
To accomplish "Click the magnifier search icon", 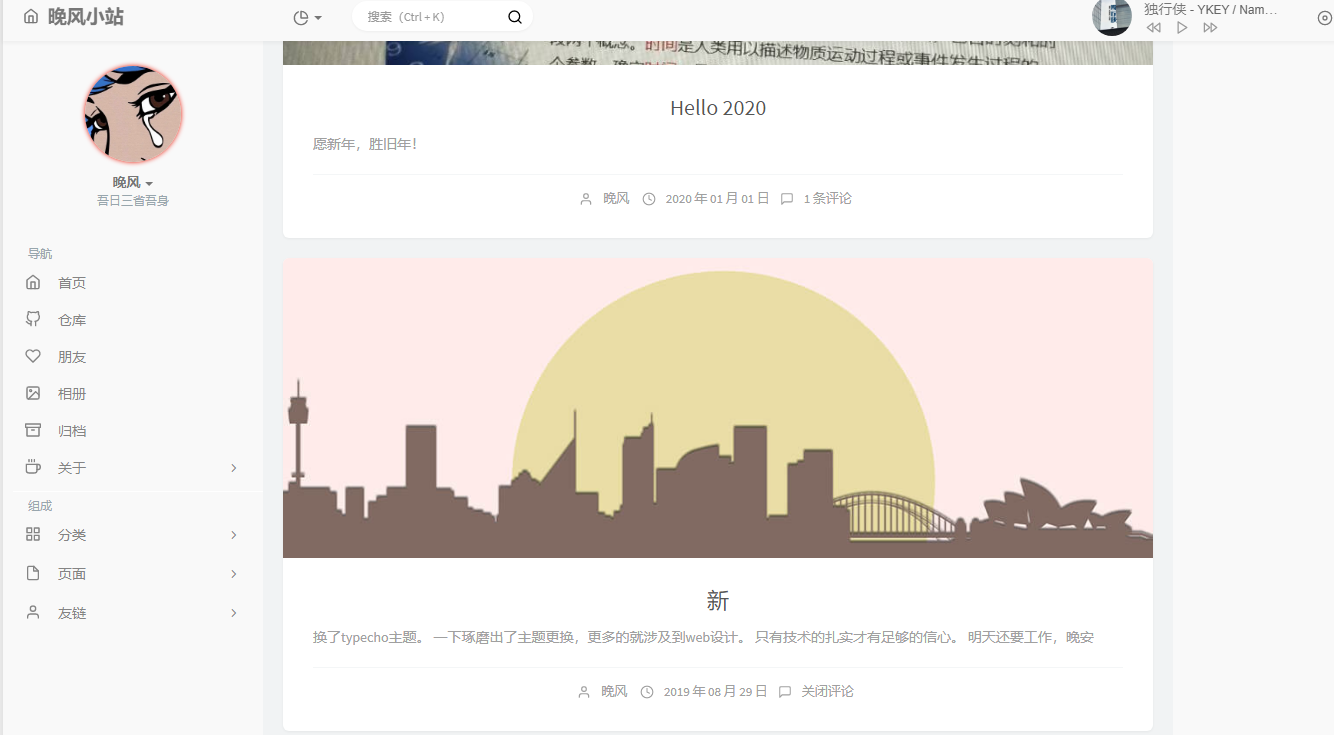I will coord(515,17).
